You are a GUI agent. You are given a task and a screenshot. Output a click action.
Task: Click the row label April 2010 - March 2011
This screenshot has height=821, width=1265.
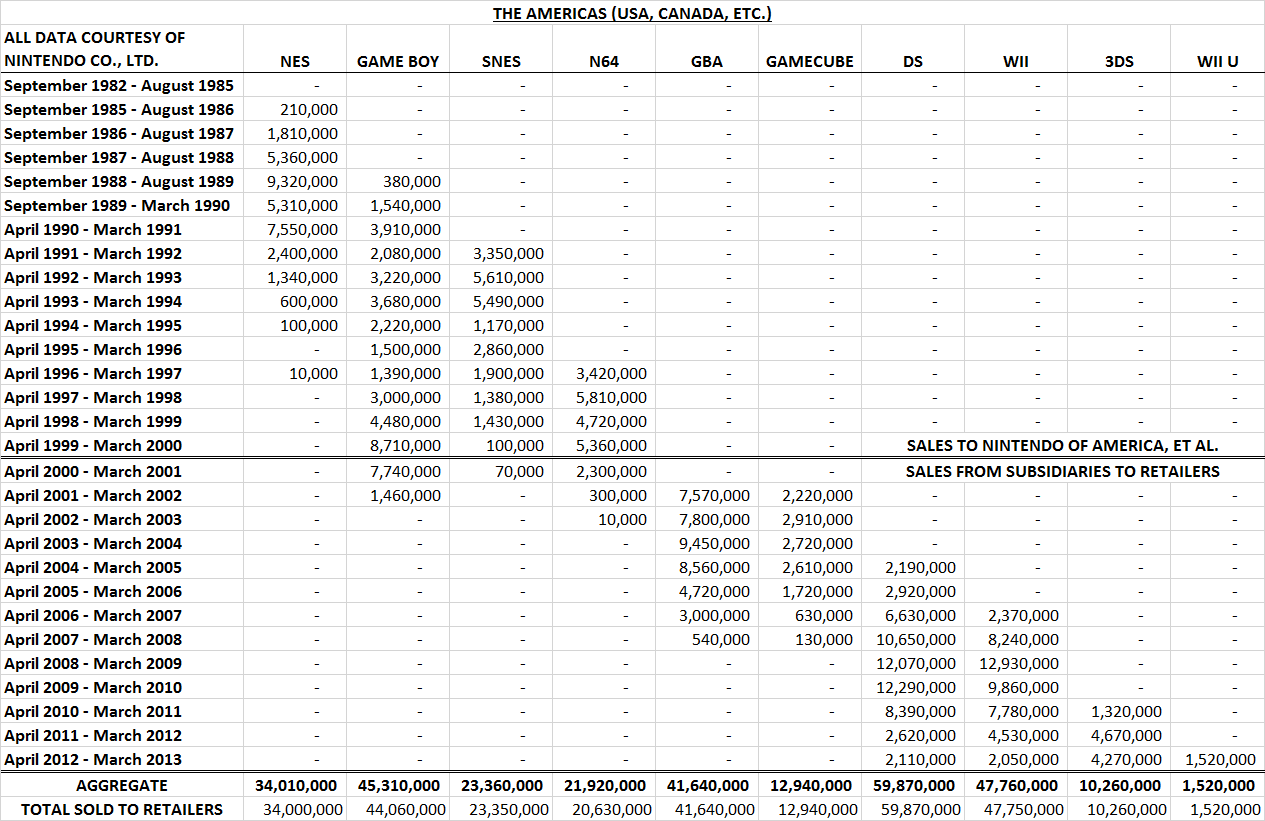[93, 711]
